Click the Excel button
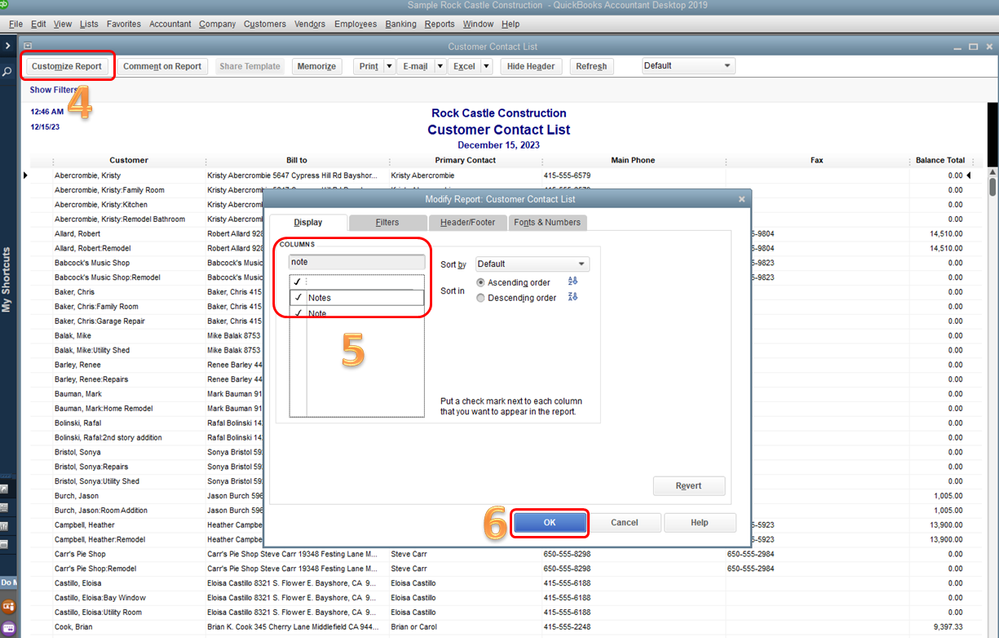Screen dimensions: 999x638 click(464, 66)
